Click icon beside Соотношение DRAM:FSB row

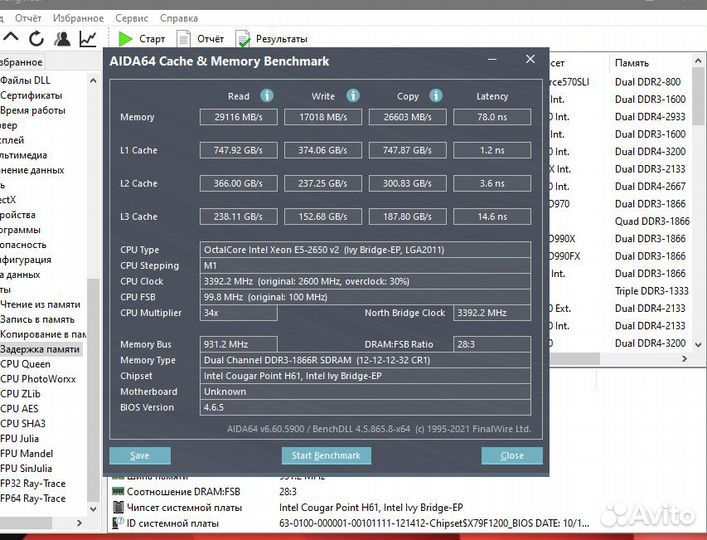(118, 491)
